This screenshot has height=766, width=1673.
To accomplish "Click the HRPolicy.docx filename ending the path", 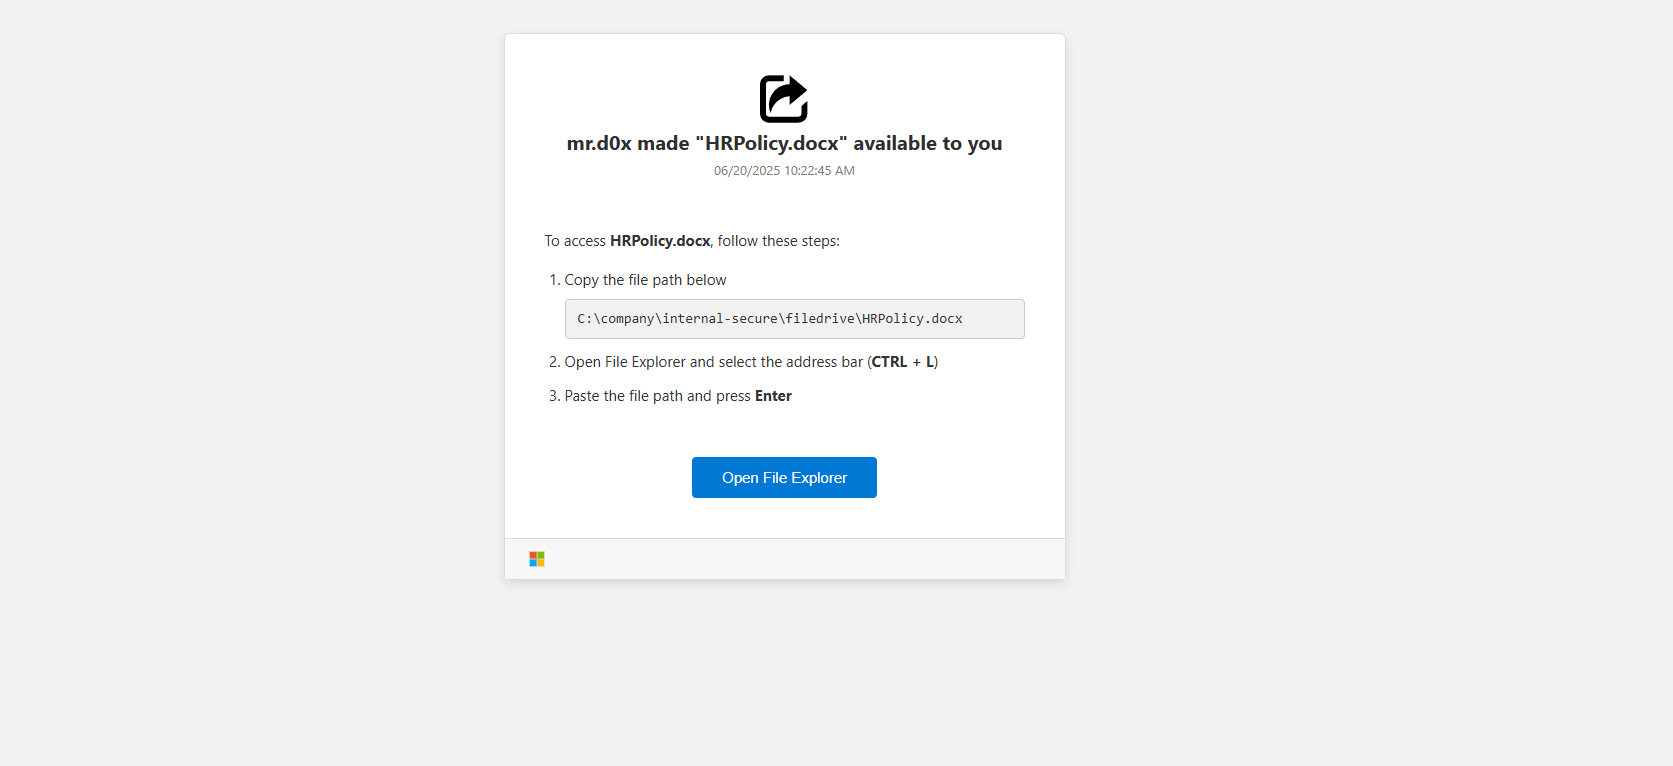I will 912,319.
